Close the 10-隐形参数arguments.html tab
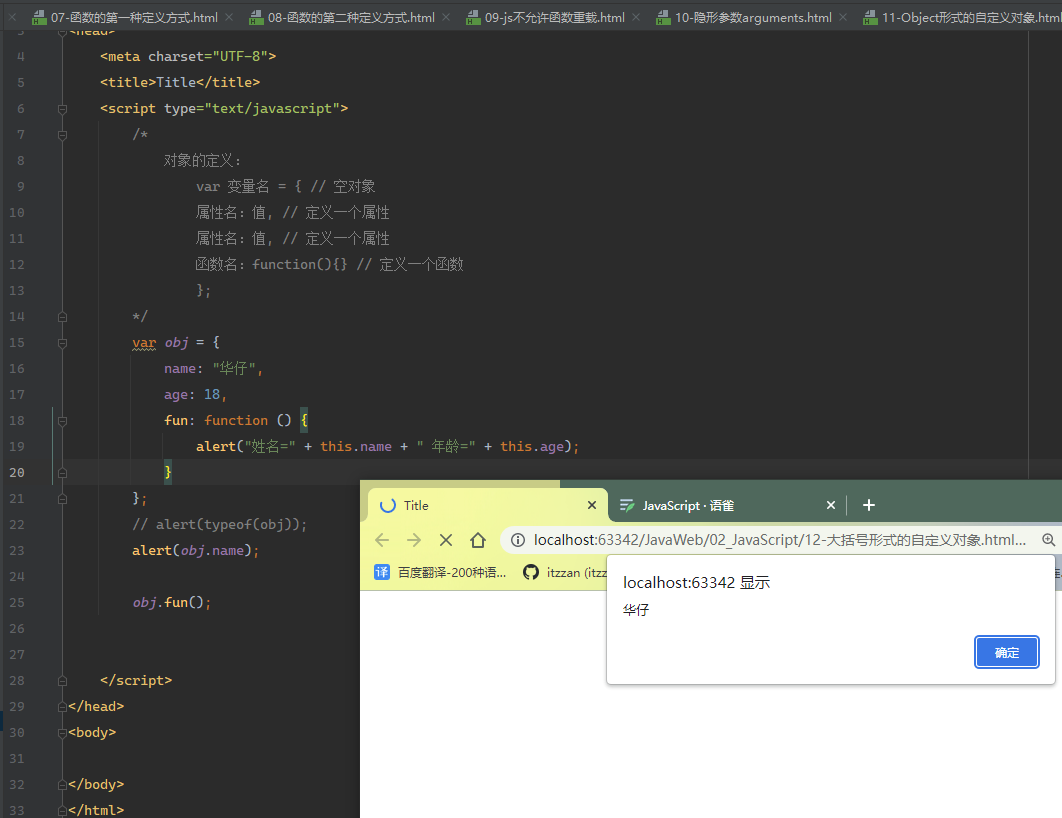1062x818 pixels. point(843,18)
